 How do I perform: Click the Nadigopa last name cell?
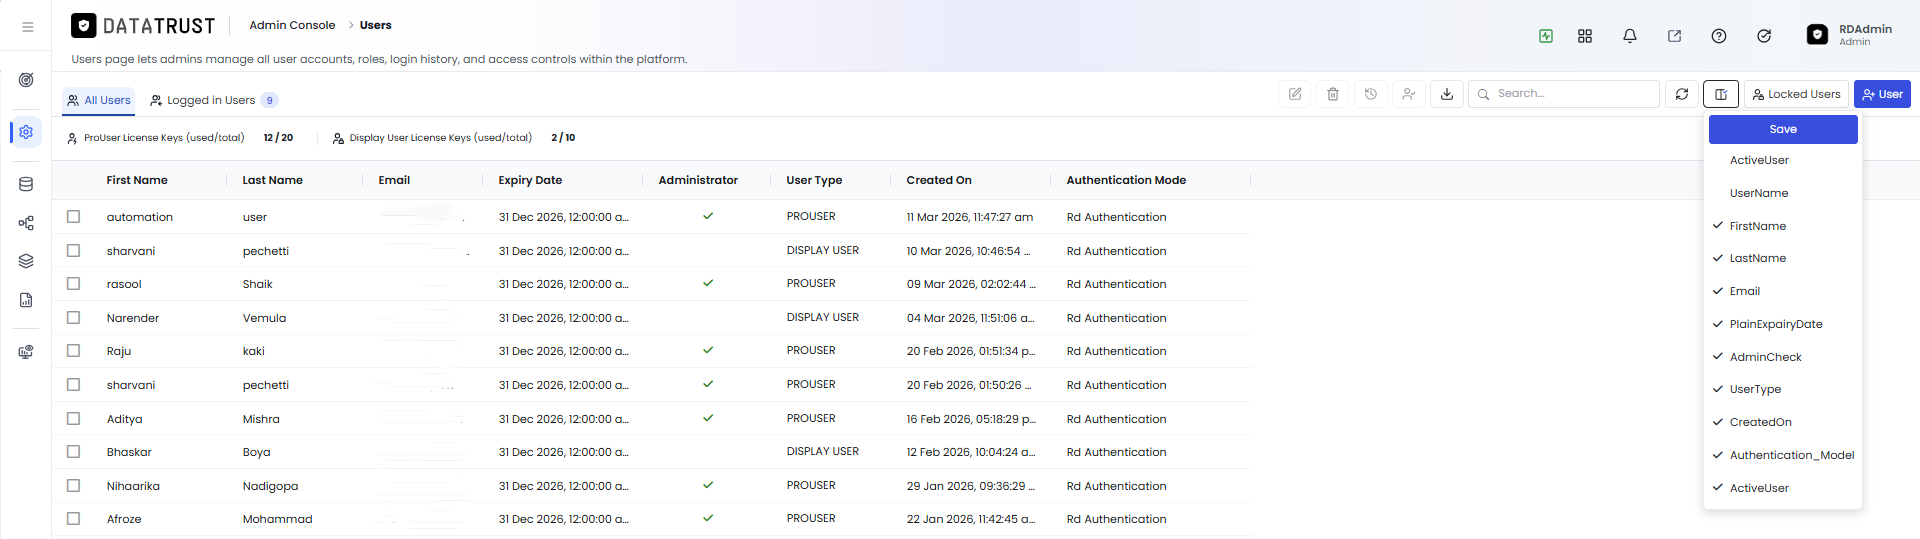click(270, 486)
